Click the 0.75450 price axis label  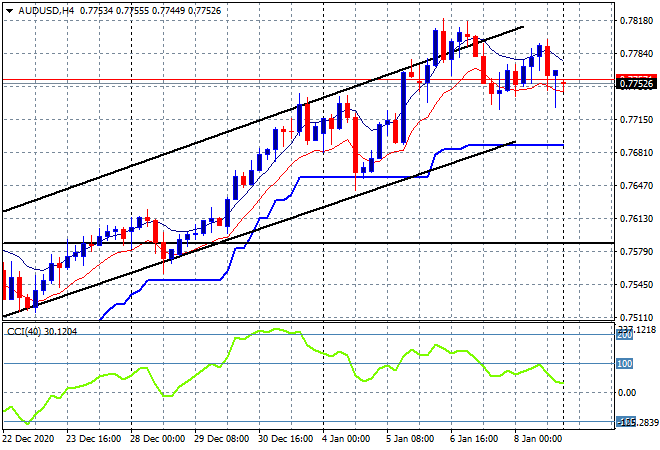(x=636, y=285)
